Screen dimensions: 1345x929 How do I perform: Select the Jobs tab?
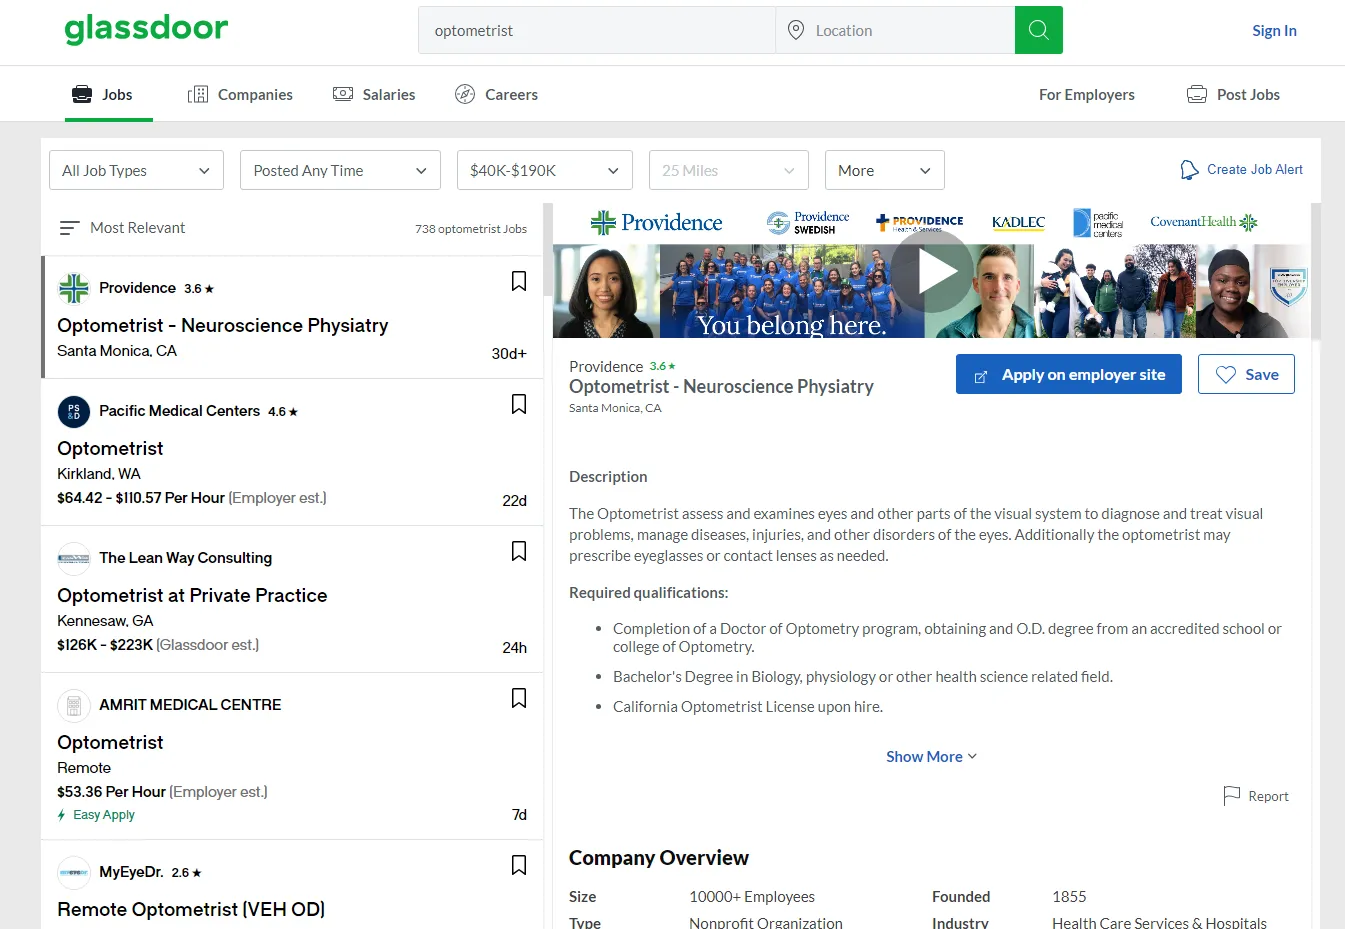point(109,94)
